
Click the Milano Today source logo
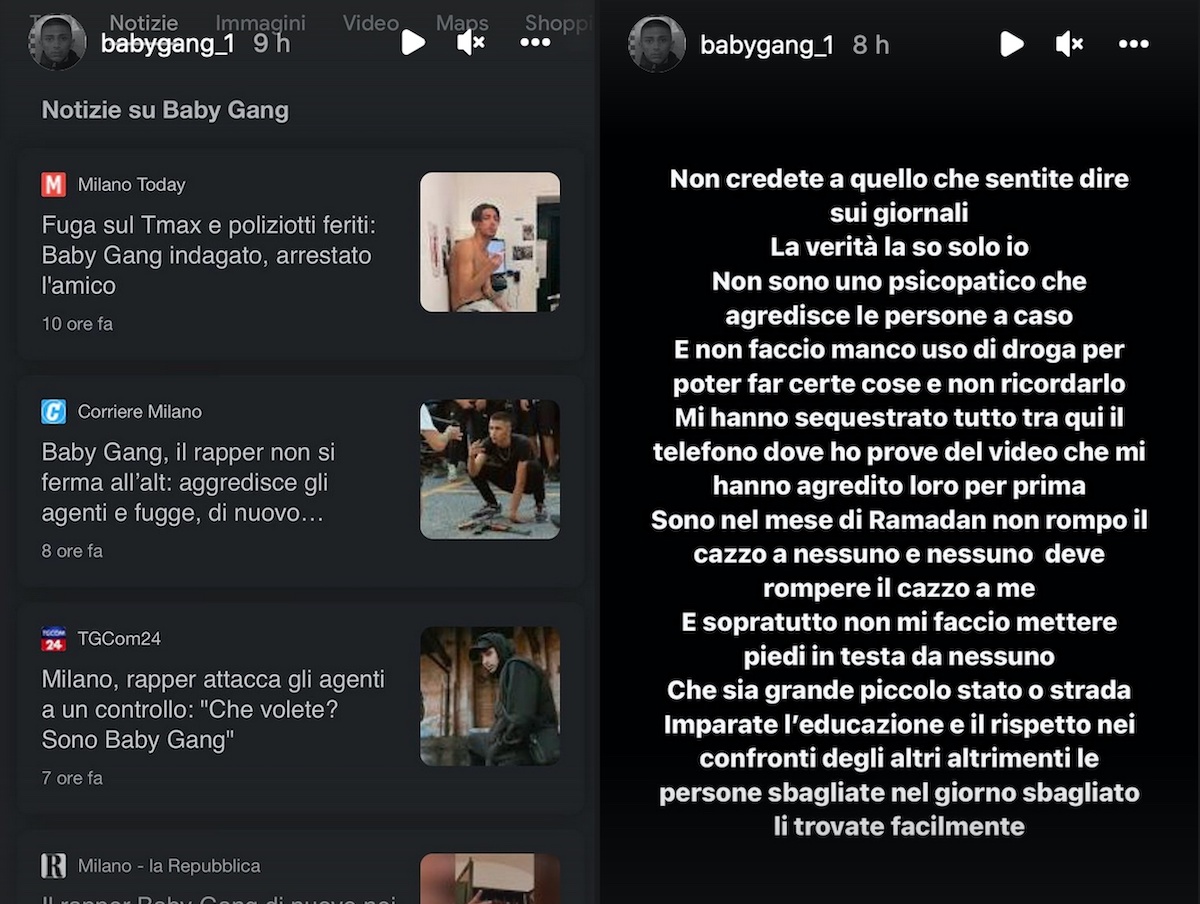pos(53,184)
